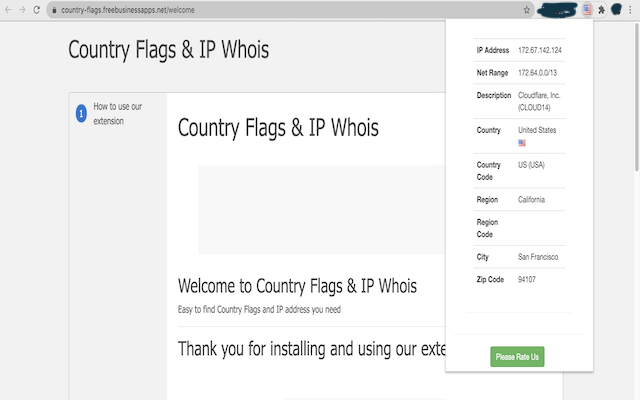This screenshot has width=640, height=400.
Task: Open the Chrome three-dot menu
Action: (x=630, y=10)
